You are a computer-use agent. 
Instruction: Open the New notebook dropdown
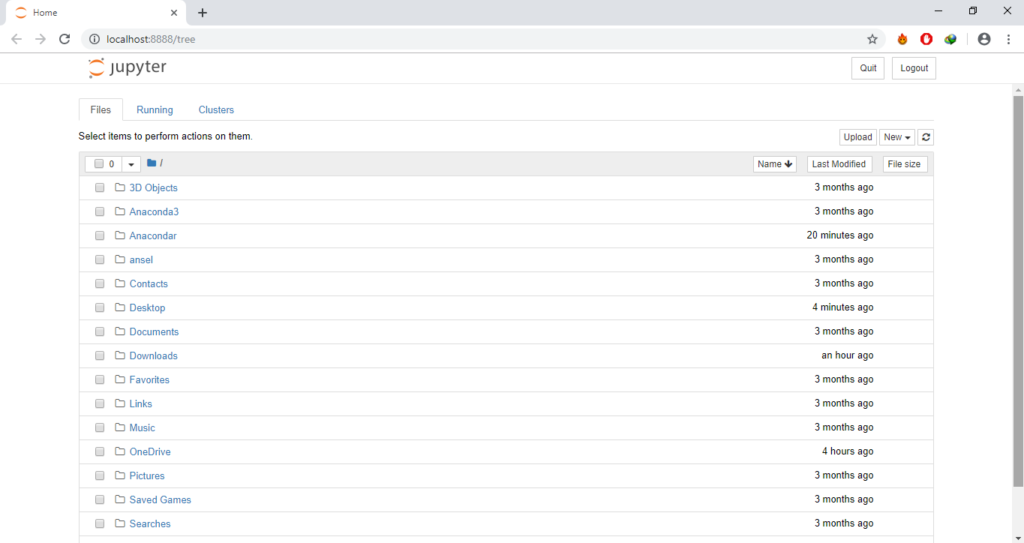[897, 137]
